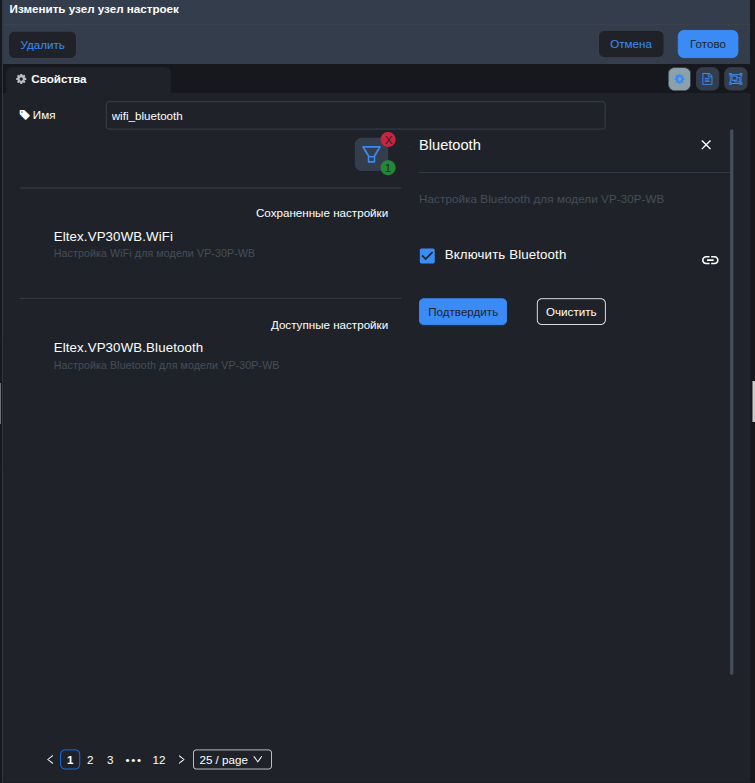Jump to page 12
The image size is (755, 783).
pyautogui.click(x=159, y=760)
